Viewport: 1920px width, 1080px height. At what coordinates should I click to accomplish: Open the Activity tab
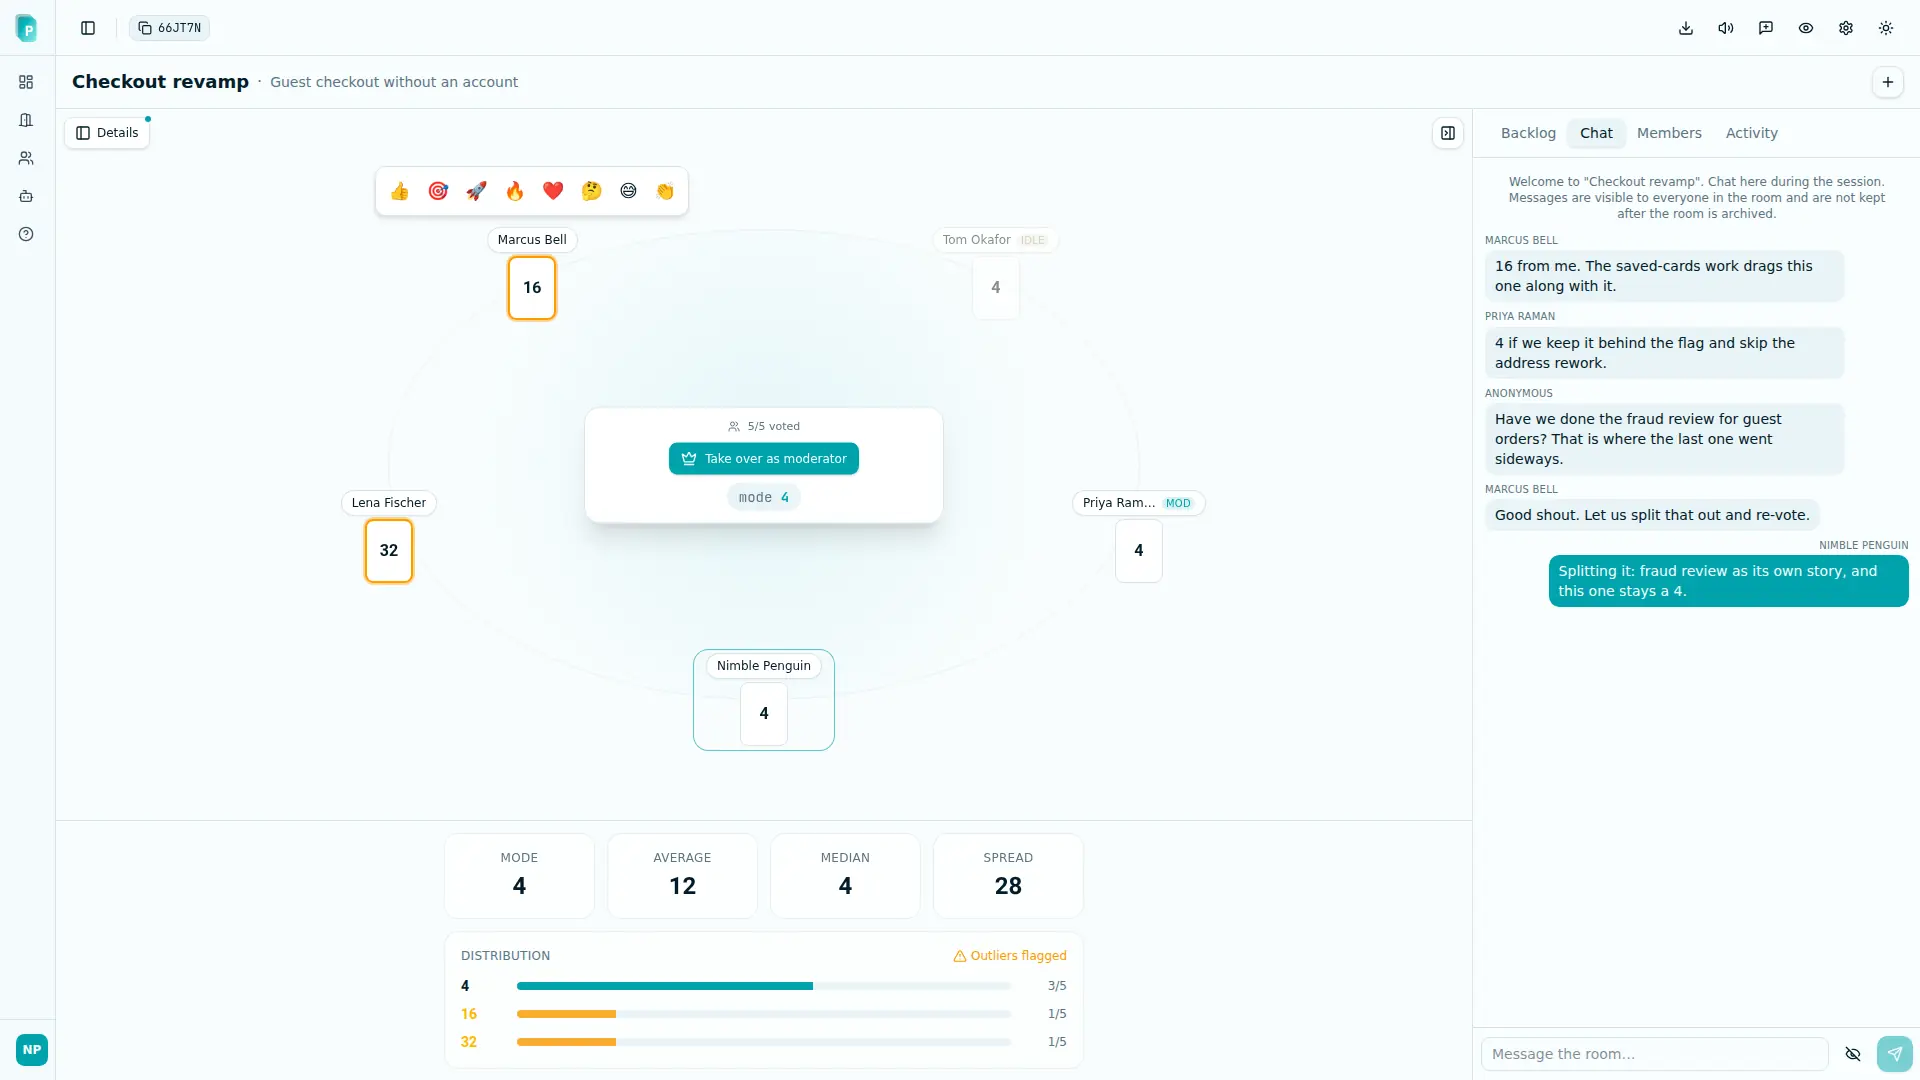(1752, 133)
